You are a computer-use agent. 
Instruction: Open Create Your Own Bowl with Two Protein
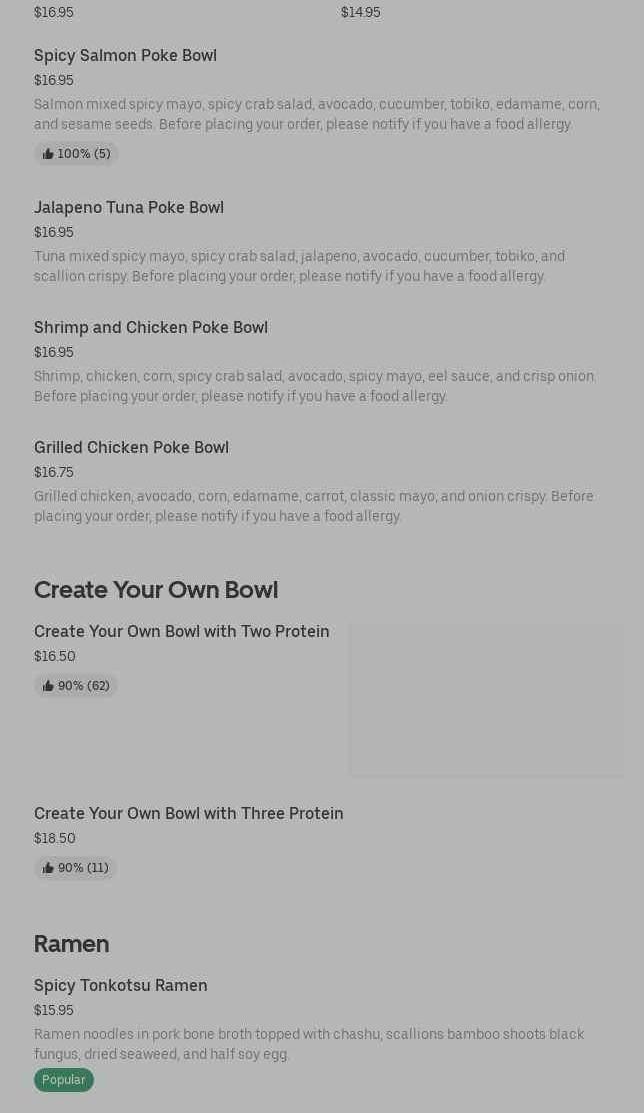click(x=181, y=631)
